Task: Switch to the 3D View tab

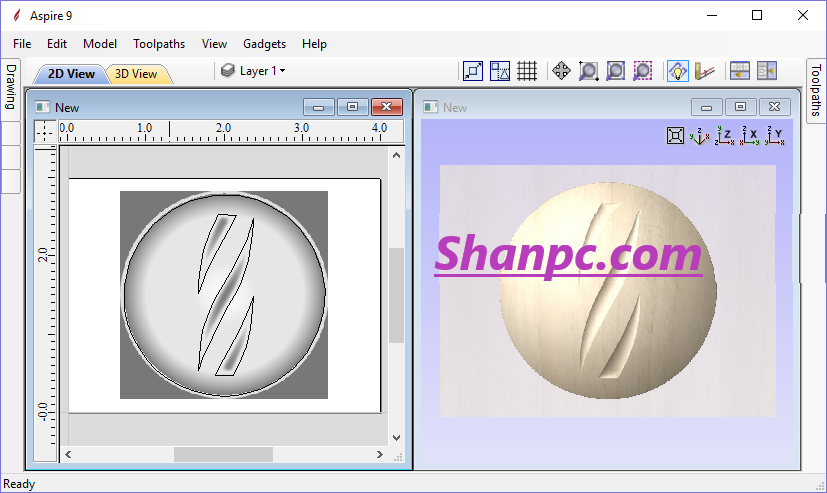Action: [136, 74]
